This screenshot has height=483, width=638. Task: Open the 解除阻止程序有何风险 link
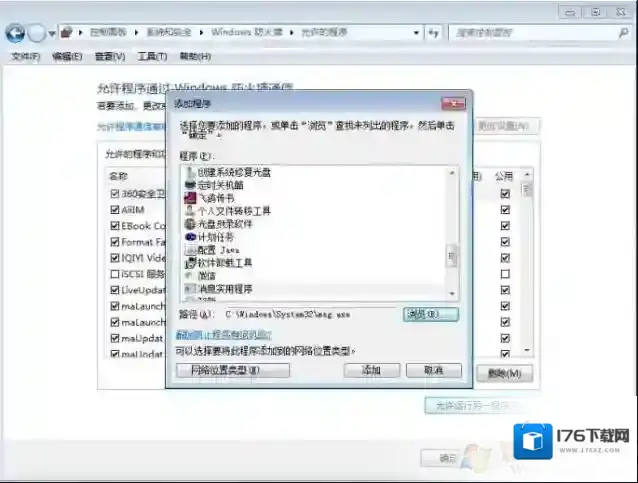tap(223, 335)
